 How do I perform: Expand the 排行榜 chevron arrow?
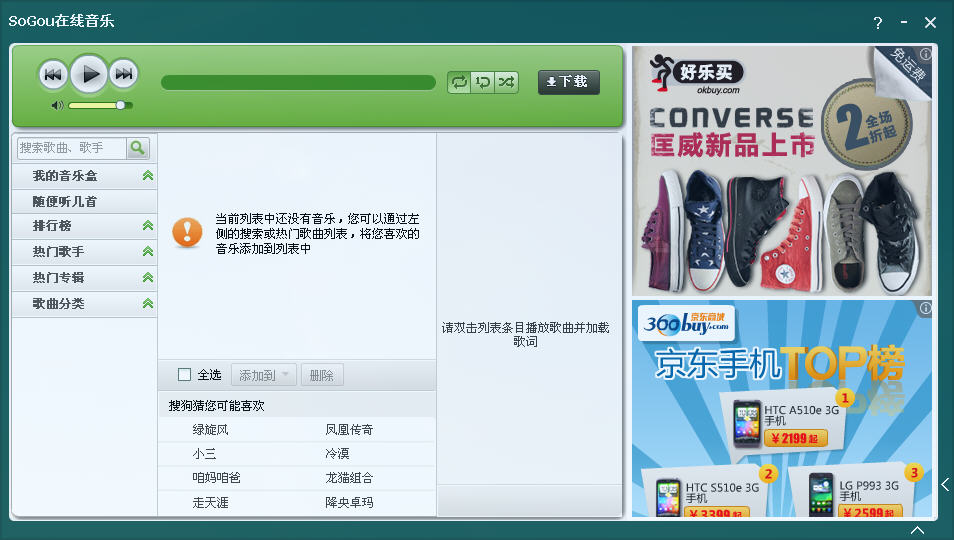(x=147, y=226)
